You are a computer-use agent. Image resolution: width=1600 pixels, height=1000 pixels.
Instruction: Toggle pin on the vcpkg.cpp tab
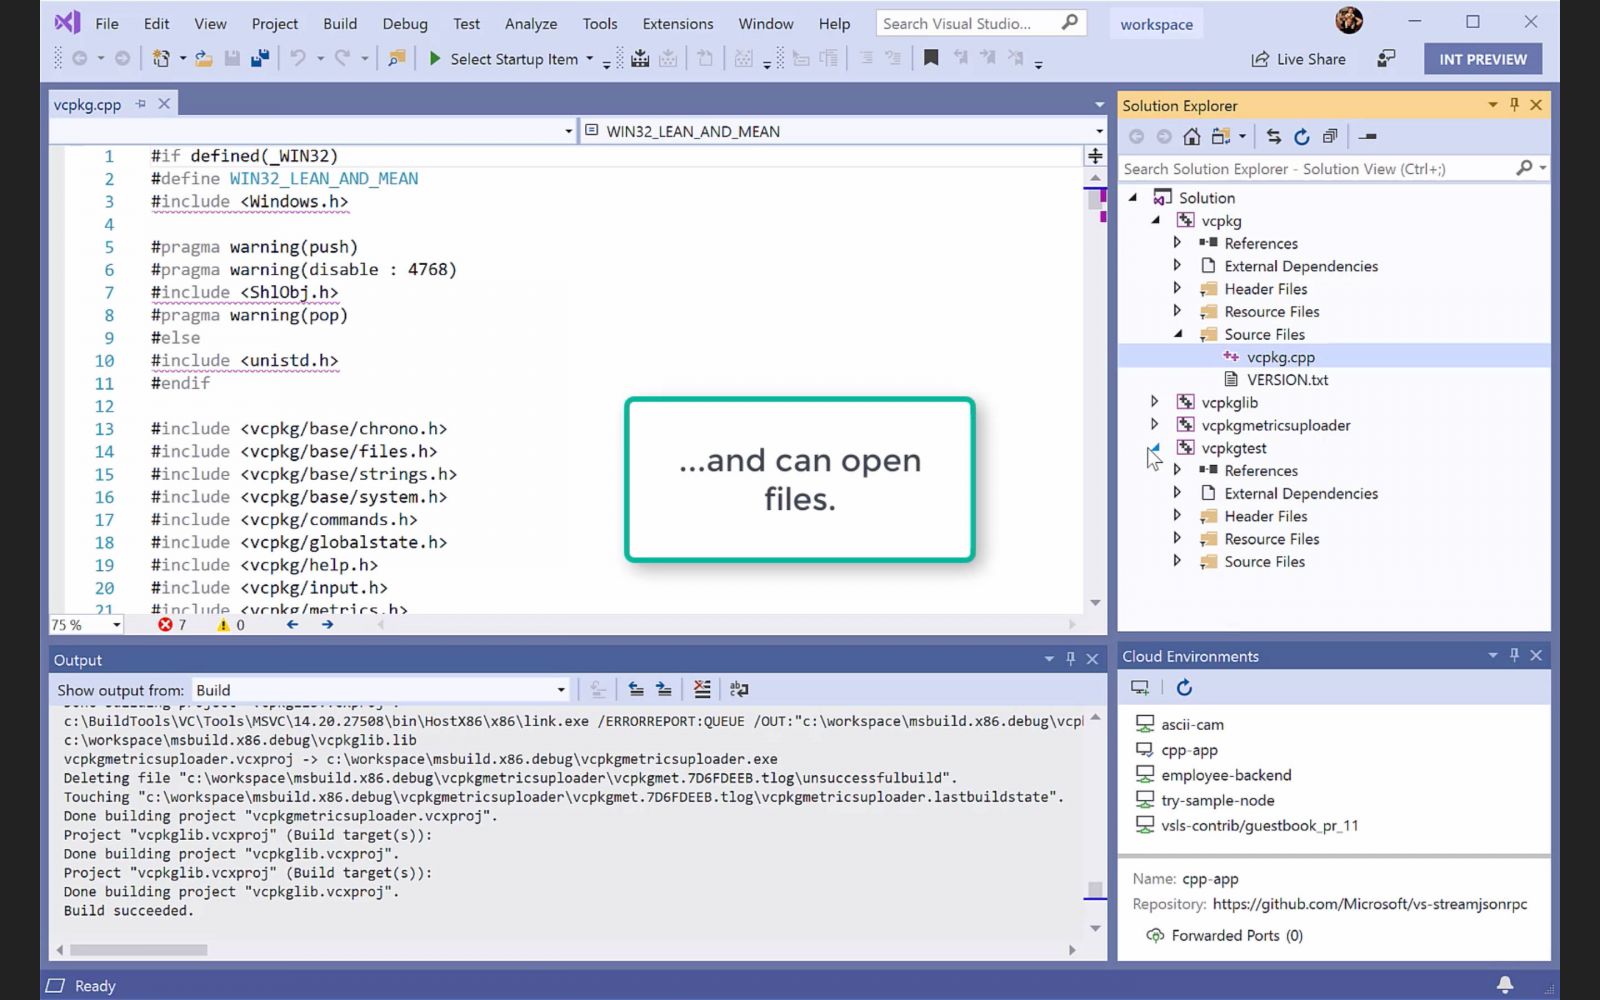pyautogui.click(x=141, y=104)
